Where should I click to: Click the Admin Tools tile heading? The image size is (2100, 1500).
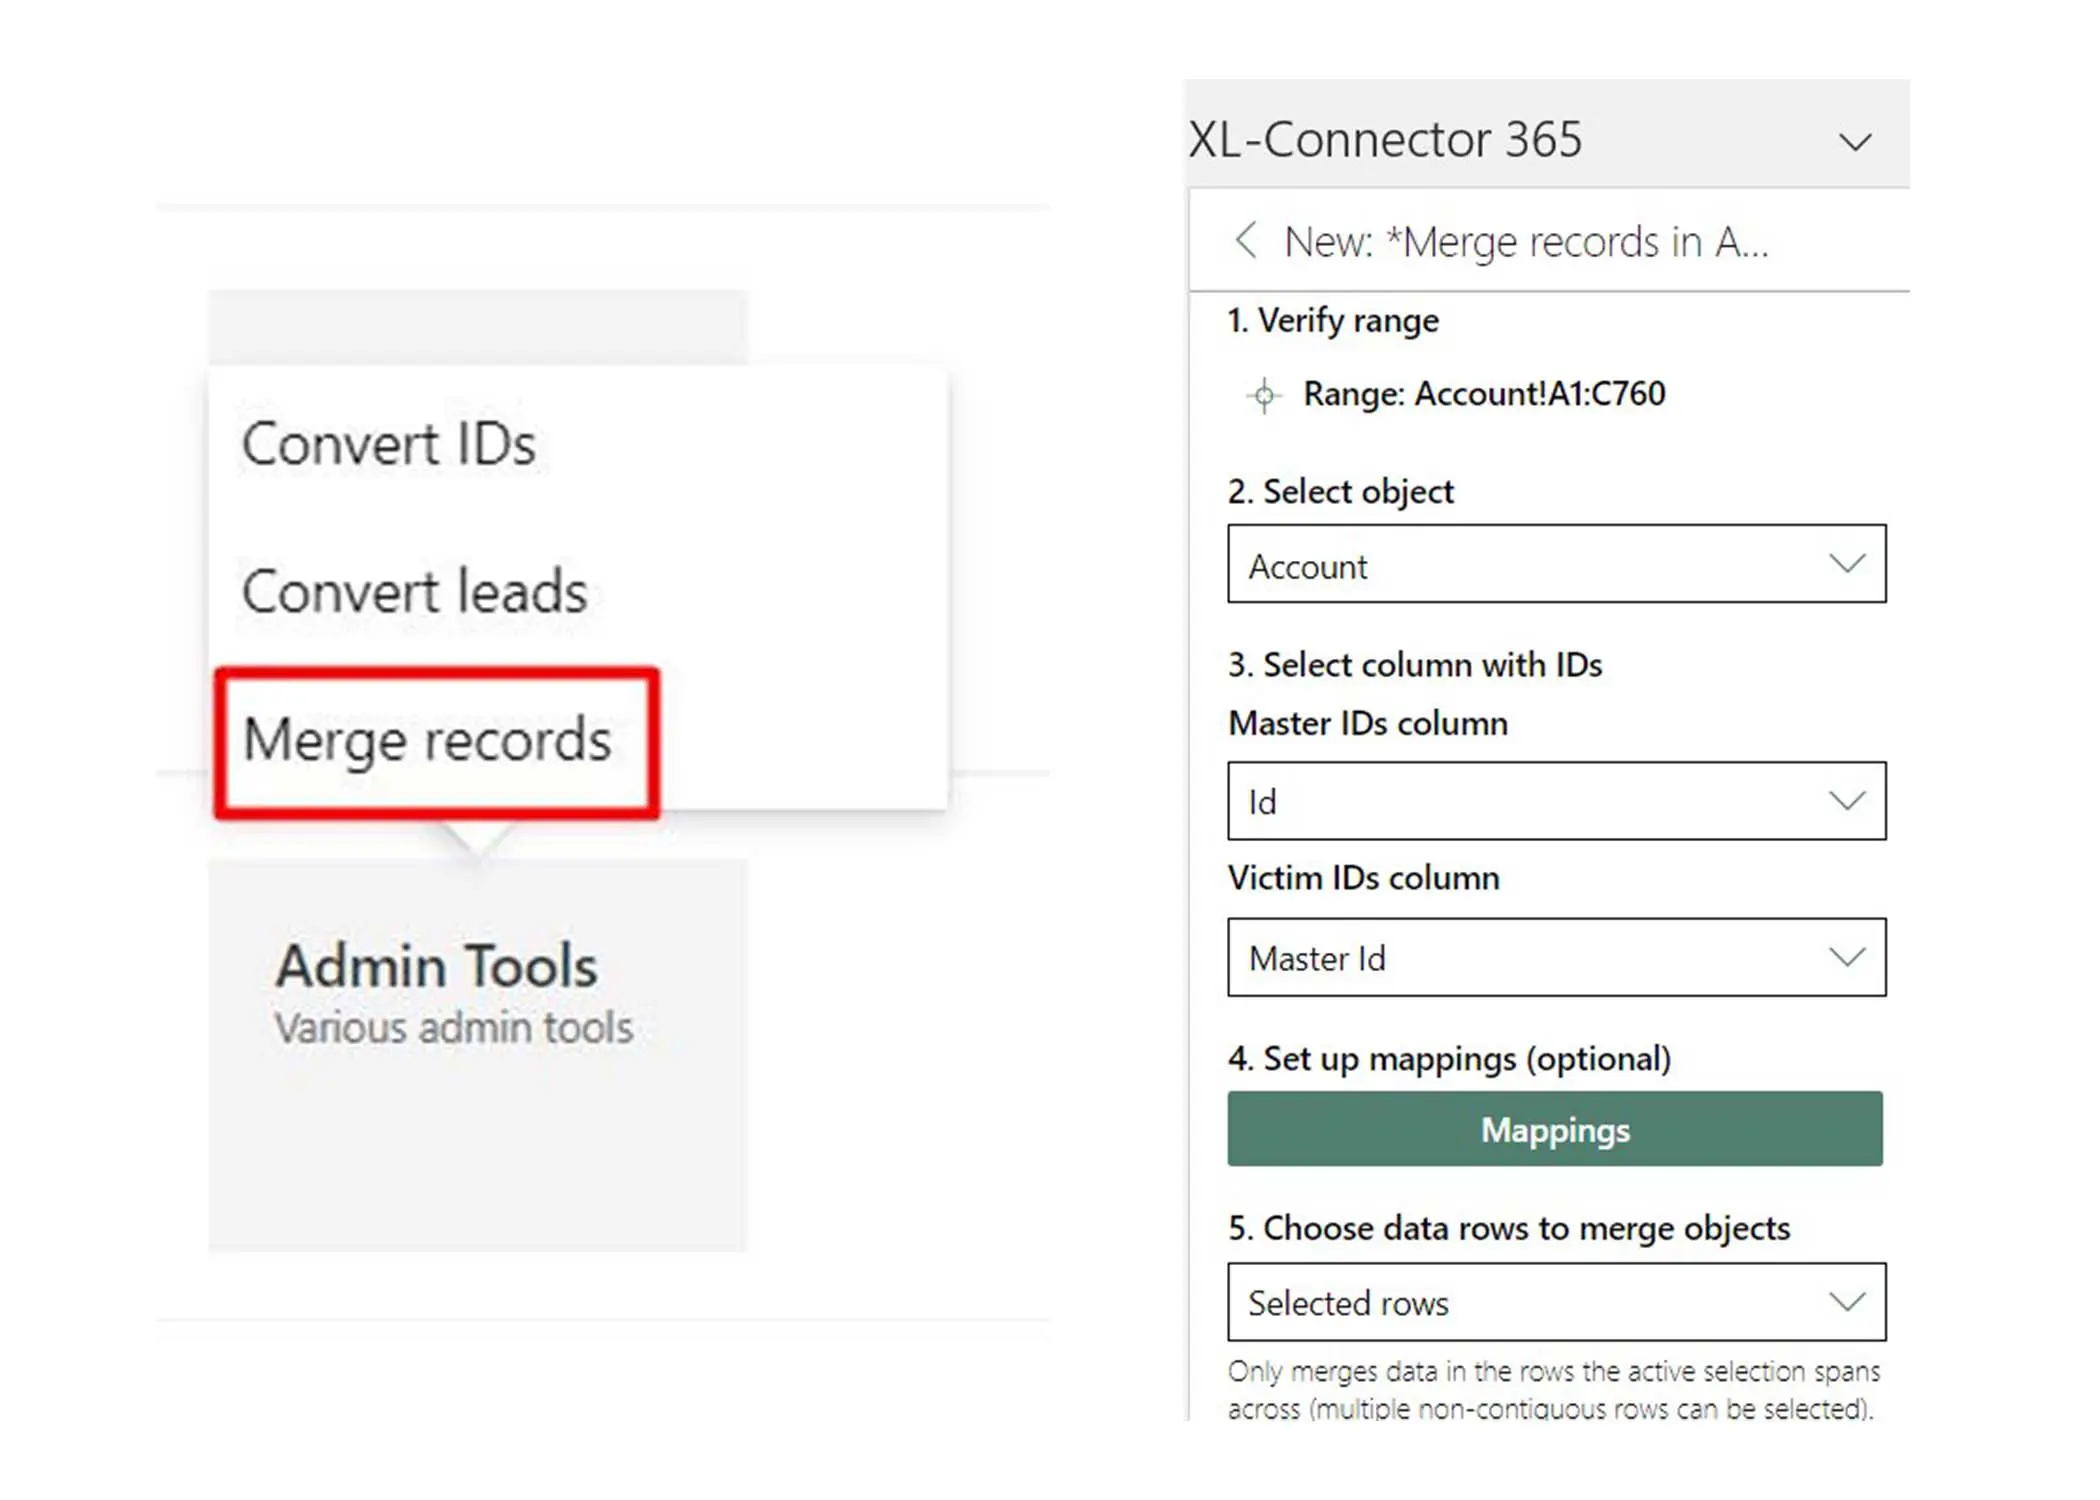coord(437,967)
